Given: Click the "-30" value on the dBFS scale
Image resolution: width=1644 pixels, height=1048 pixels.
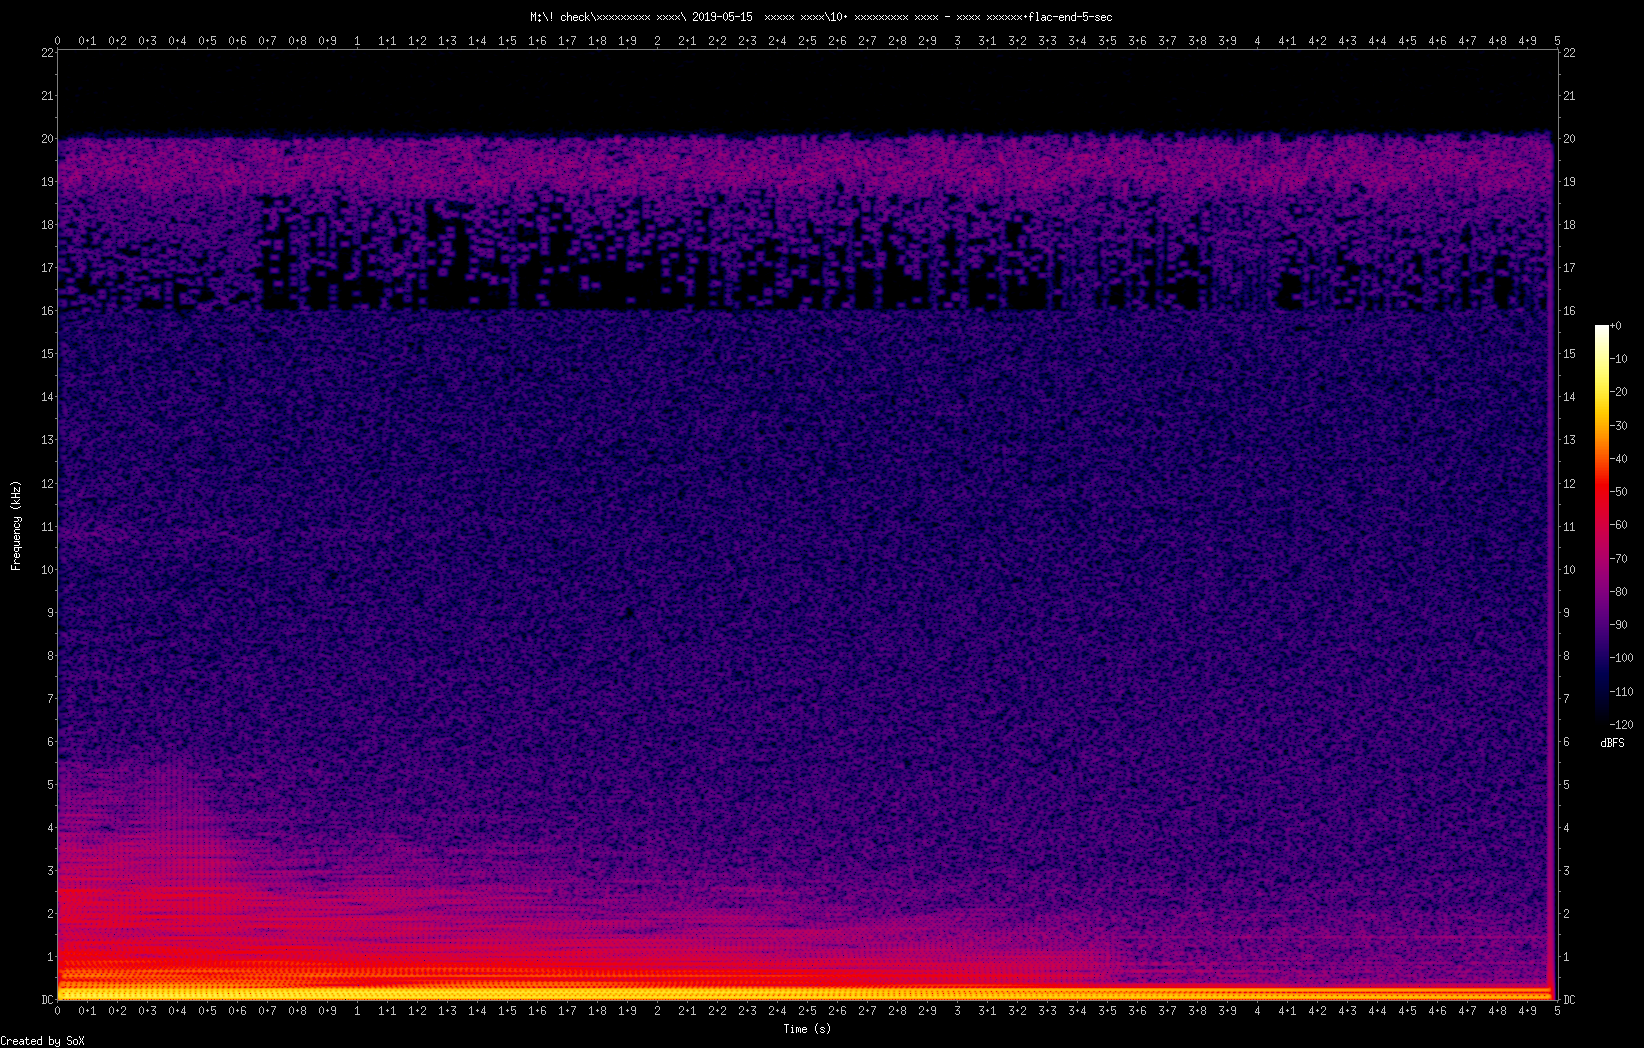Looking at the screenshot, I should coord(1620,425).
